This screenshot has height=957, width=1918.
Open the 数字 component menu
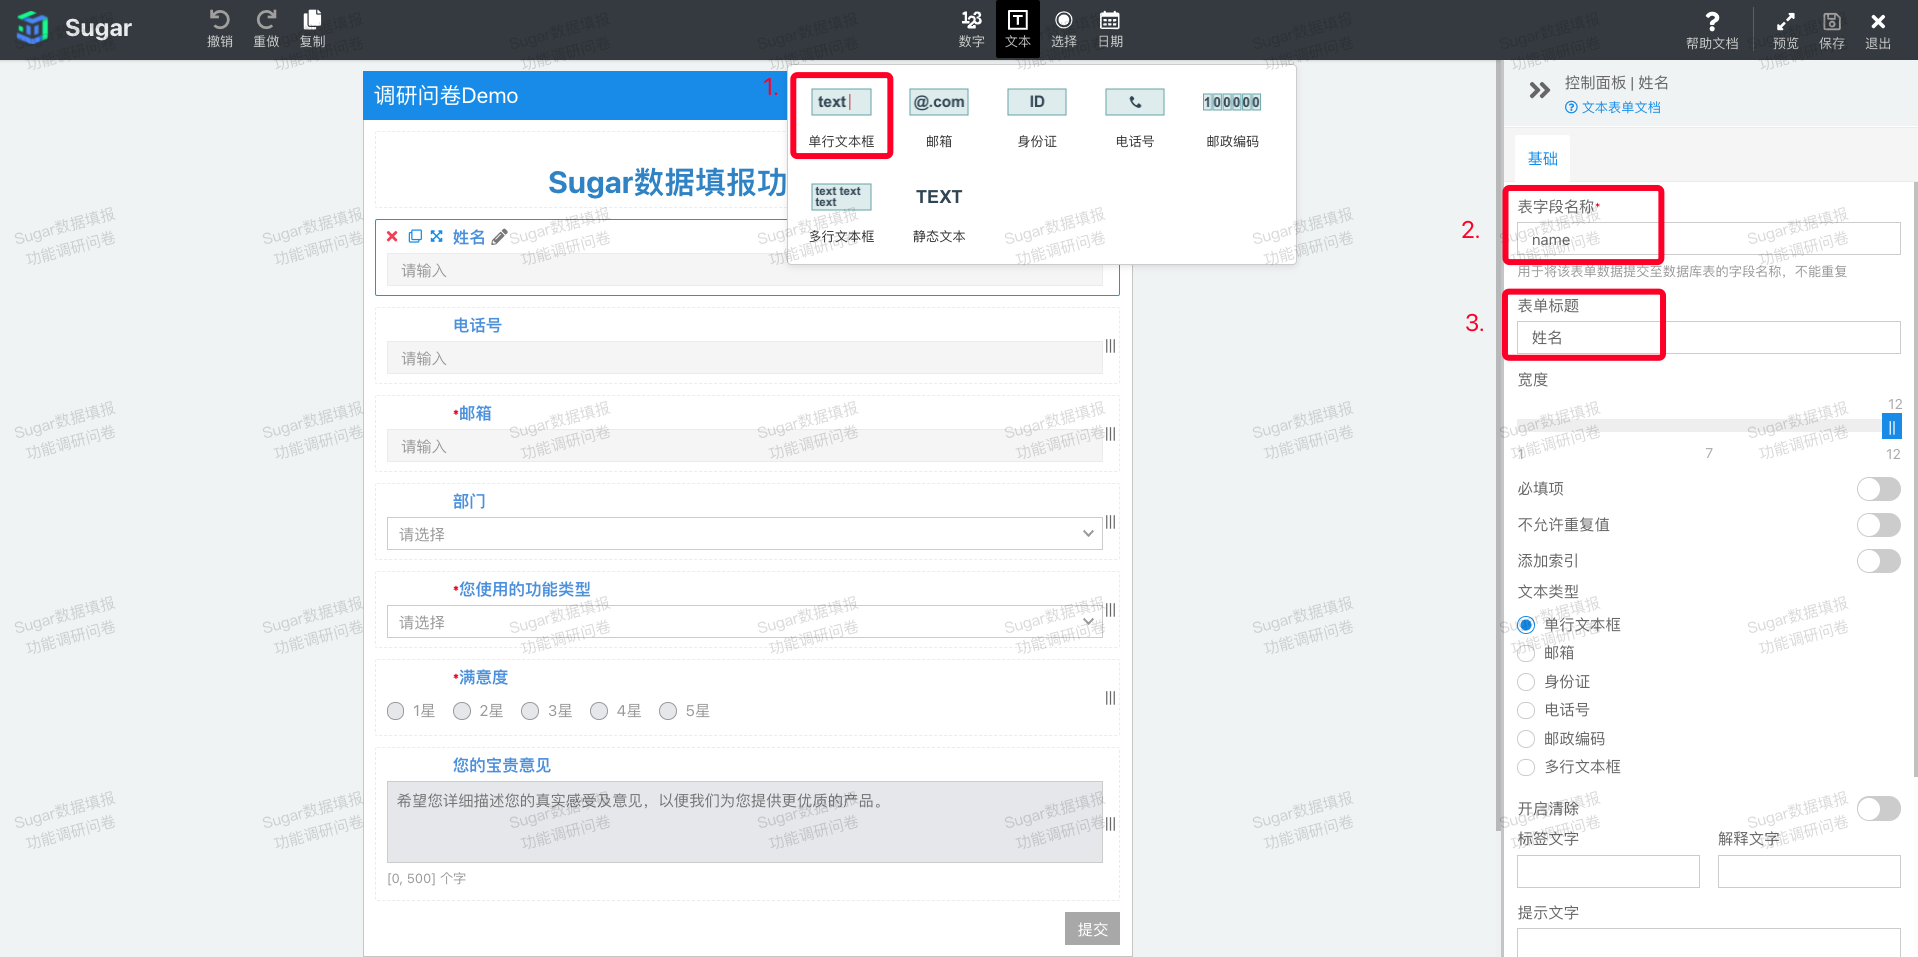pos(971,29)
